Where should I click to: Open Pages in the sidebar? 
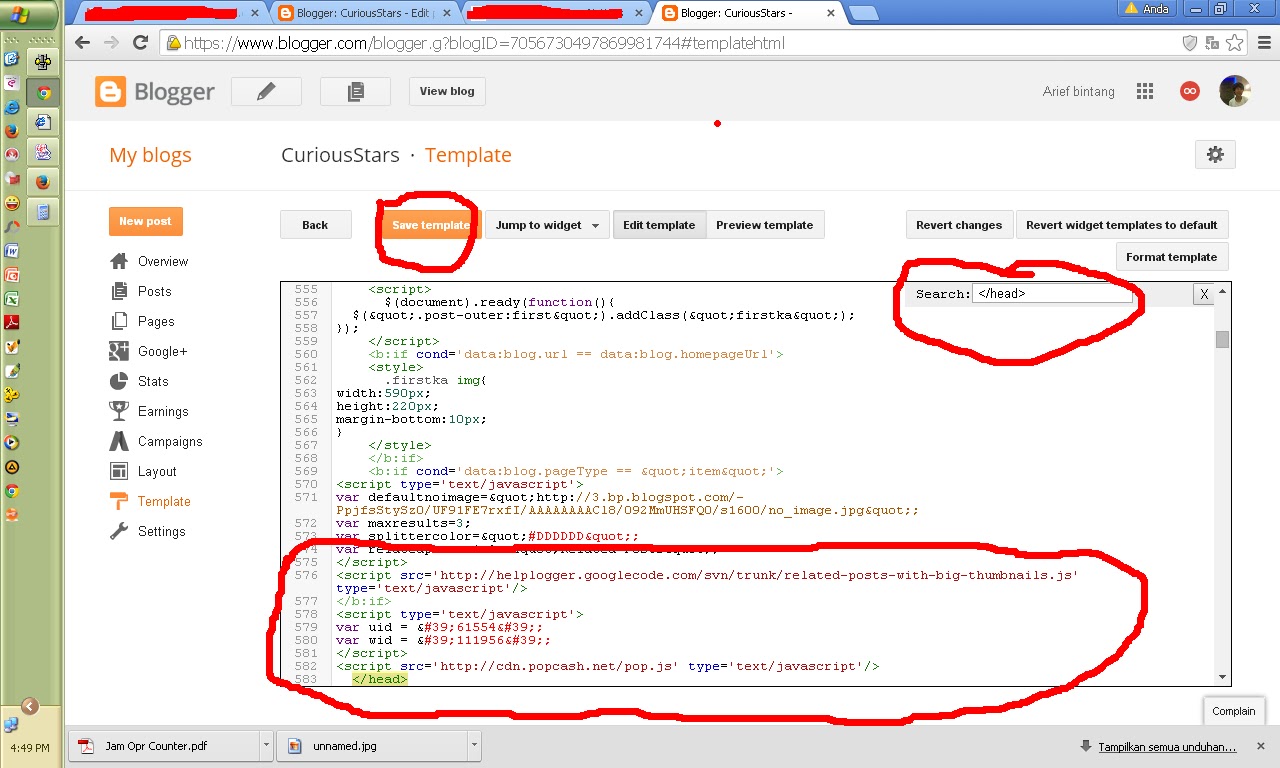click(x=142, y=321)
